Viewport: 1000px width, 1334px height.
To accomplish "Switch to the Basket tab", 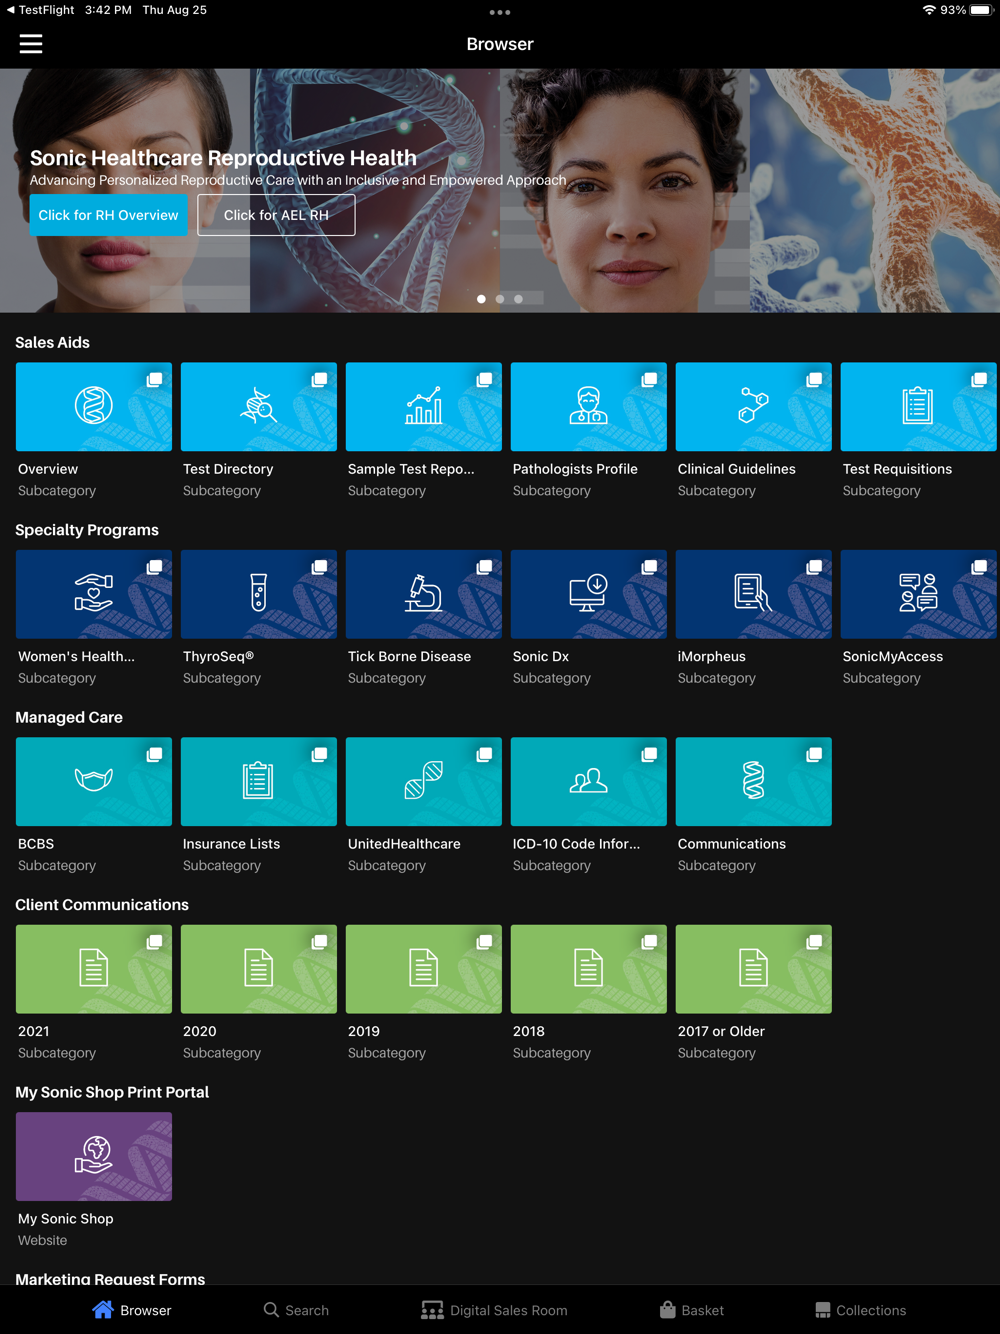I will pos(692,1310).
